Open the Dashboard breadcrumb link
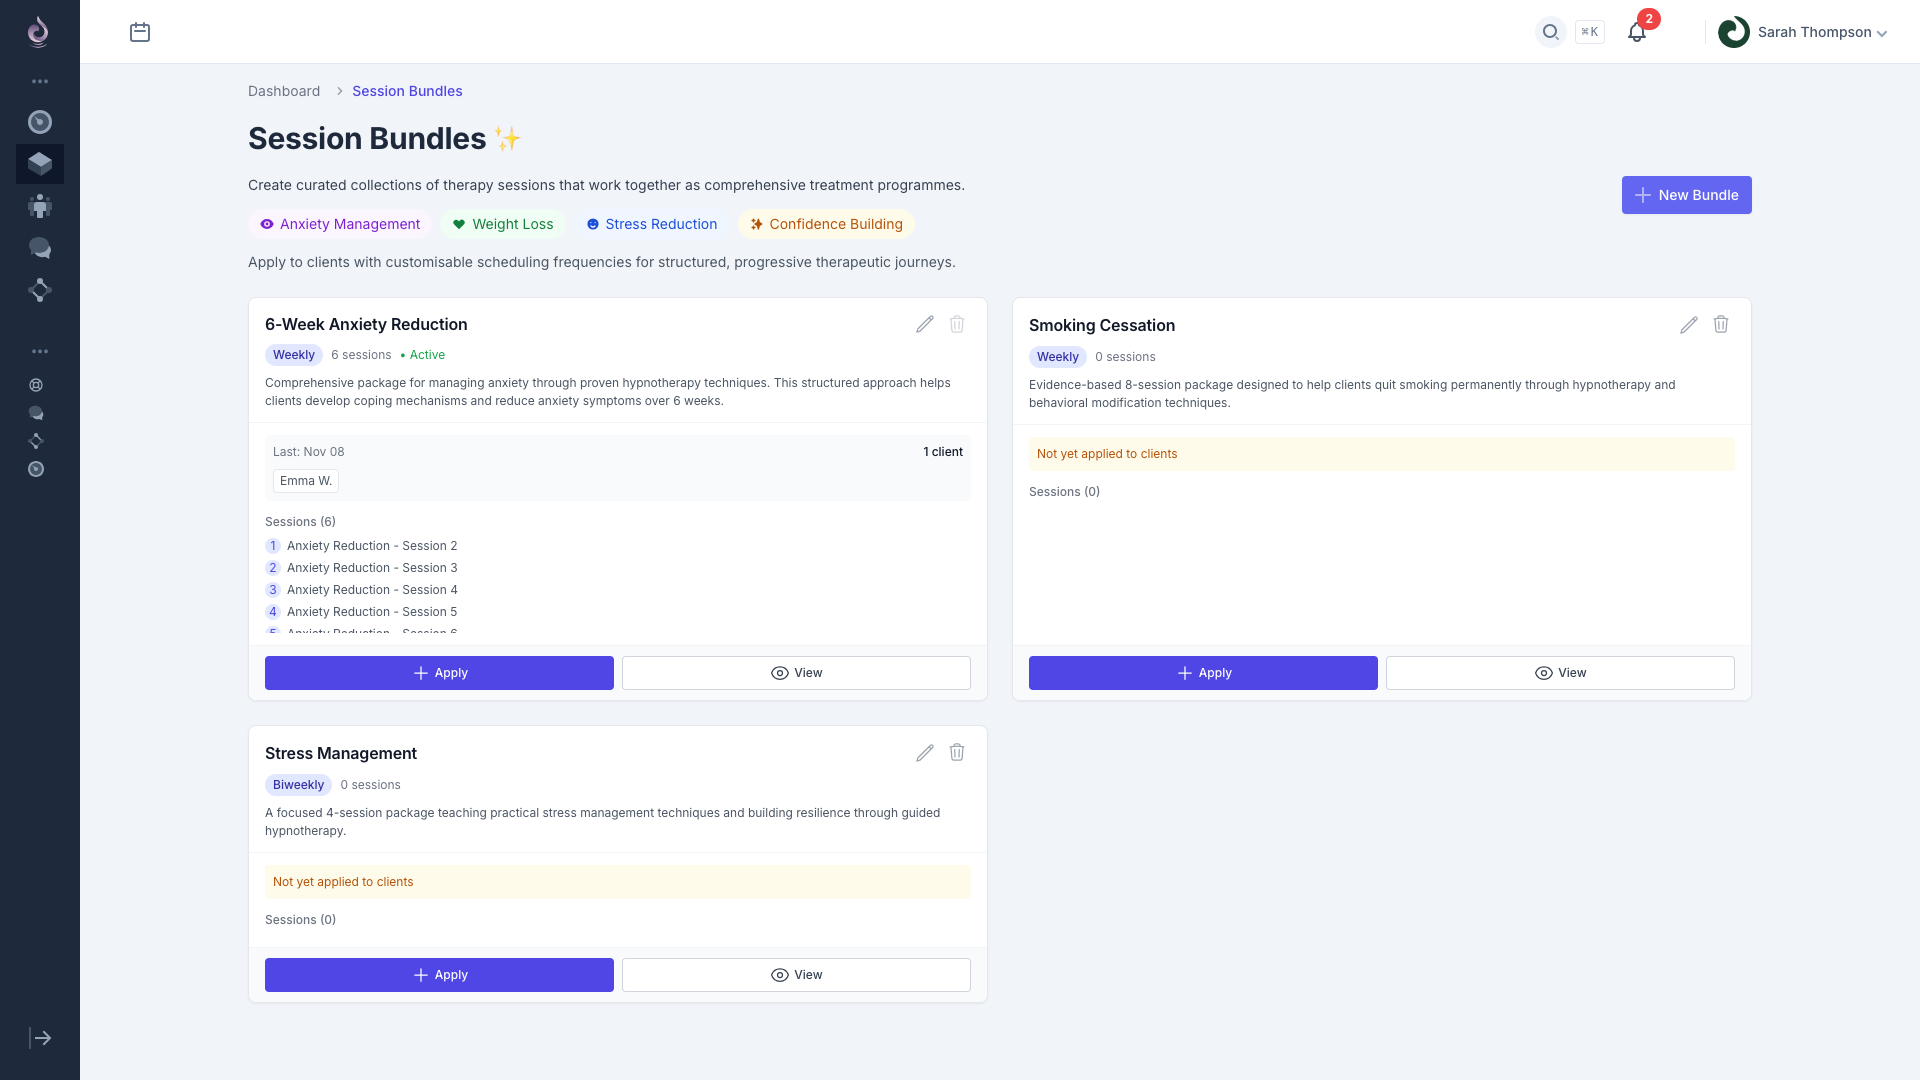 tap(284, 91)
